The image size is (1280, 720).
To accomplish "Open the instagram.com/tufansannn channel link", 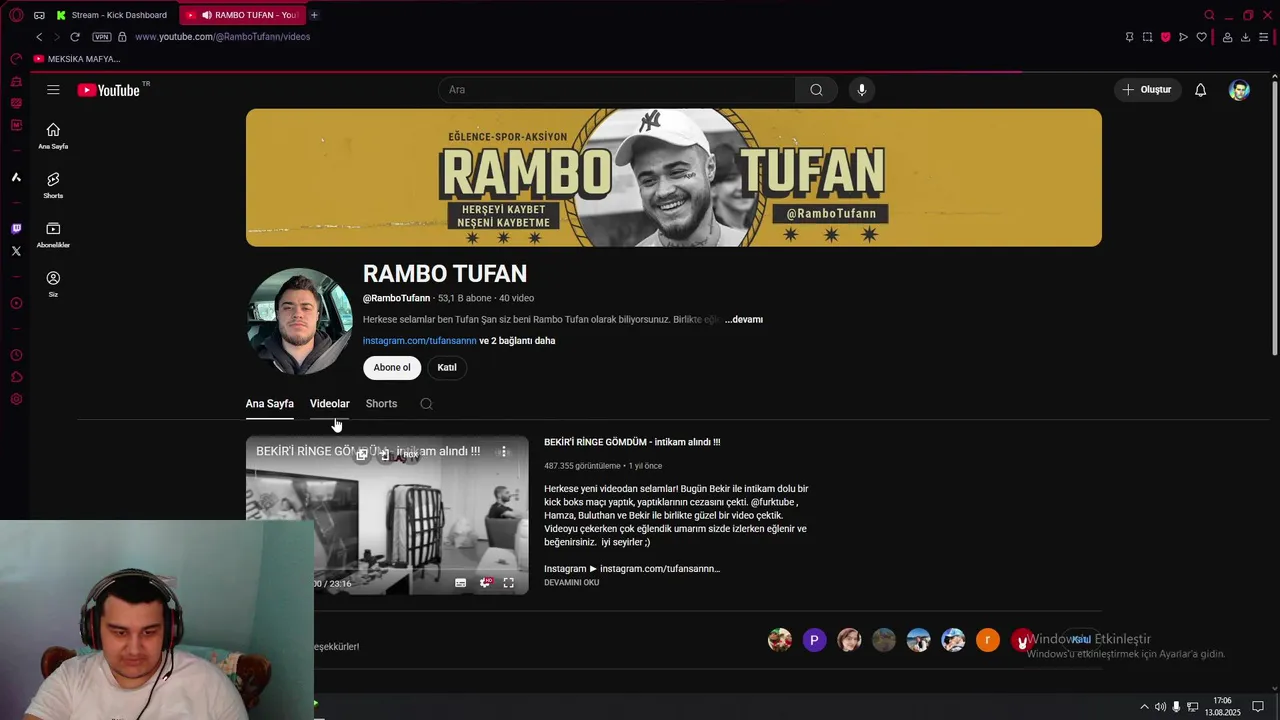I will 419,341.
